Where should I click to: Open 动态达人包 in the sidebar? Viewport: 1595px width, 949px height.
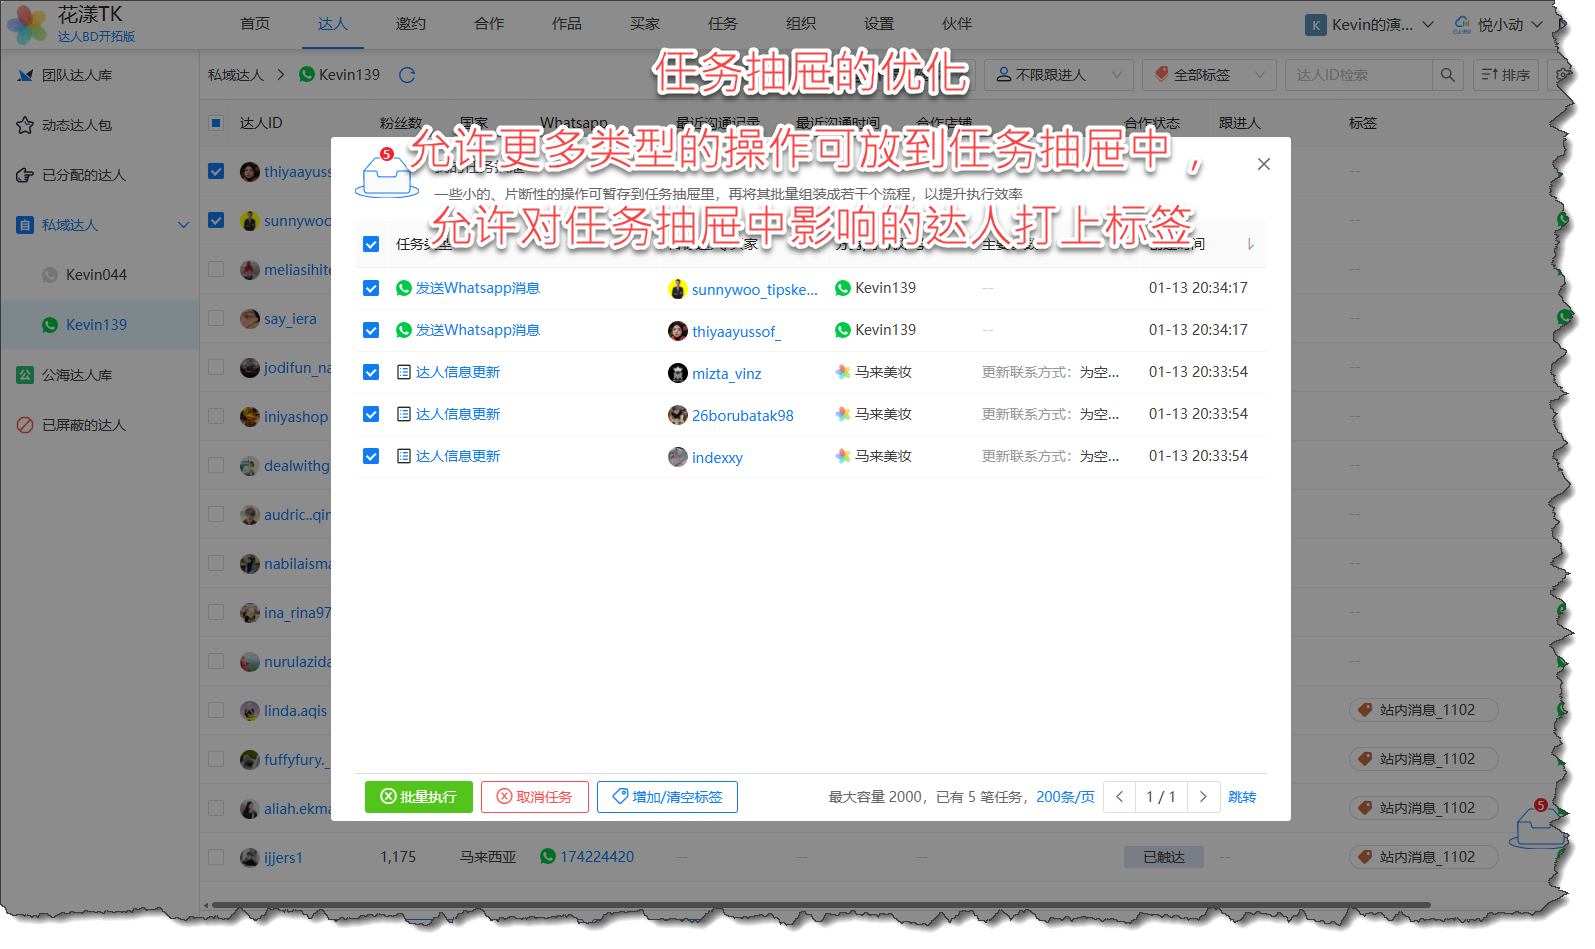77,125
